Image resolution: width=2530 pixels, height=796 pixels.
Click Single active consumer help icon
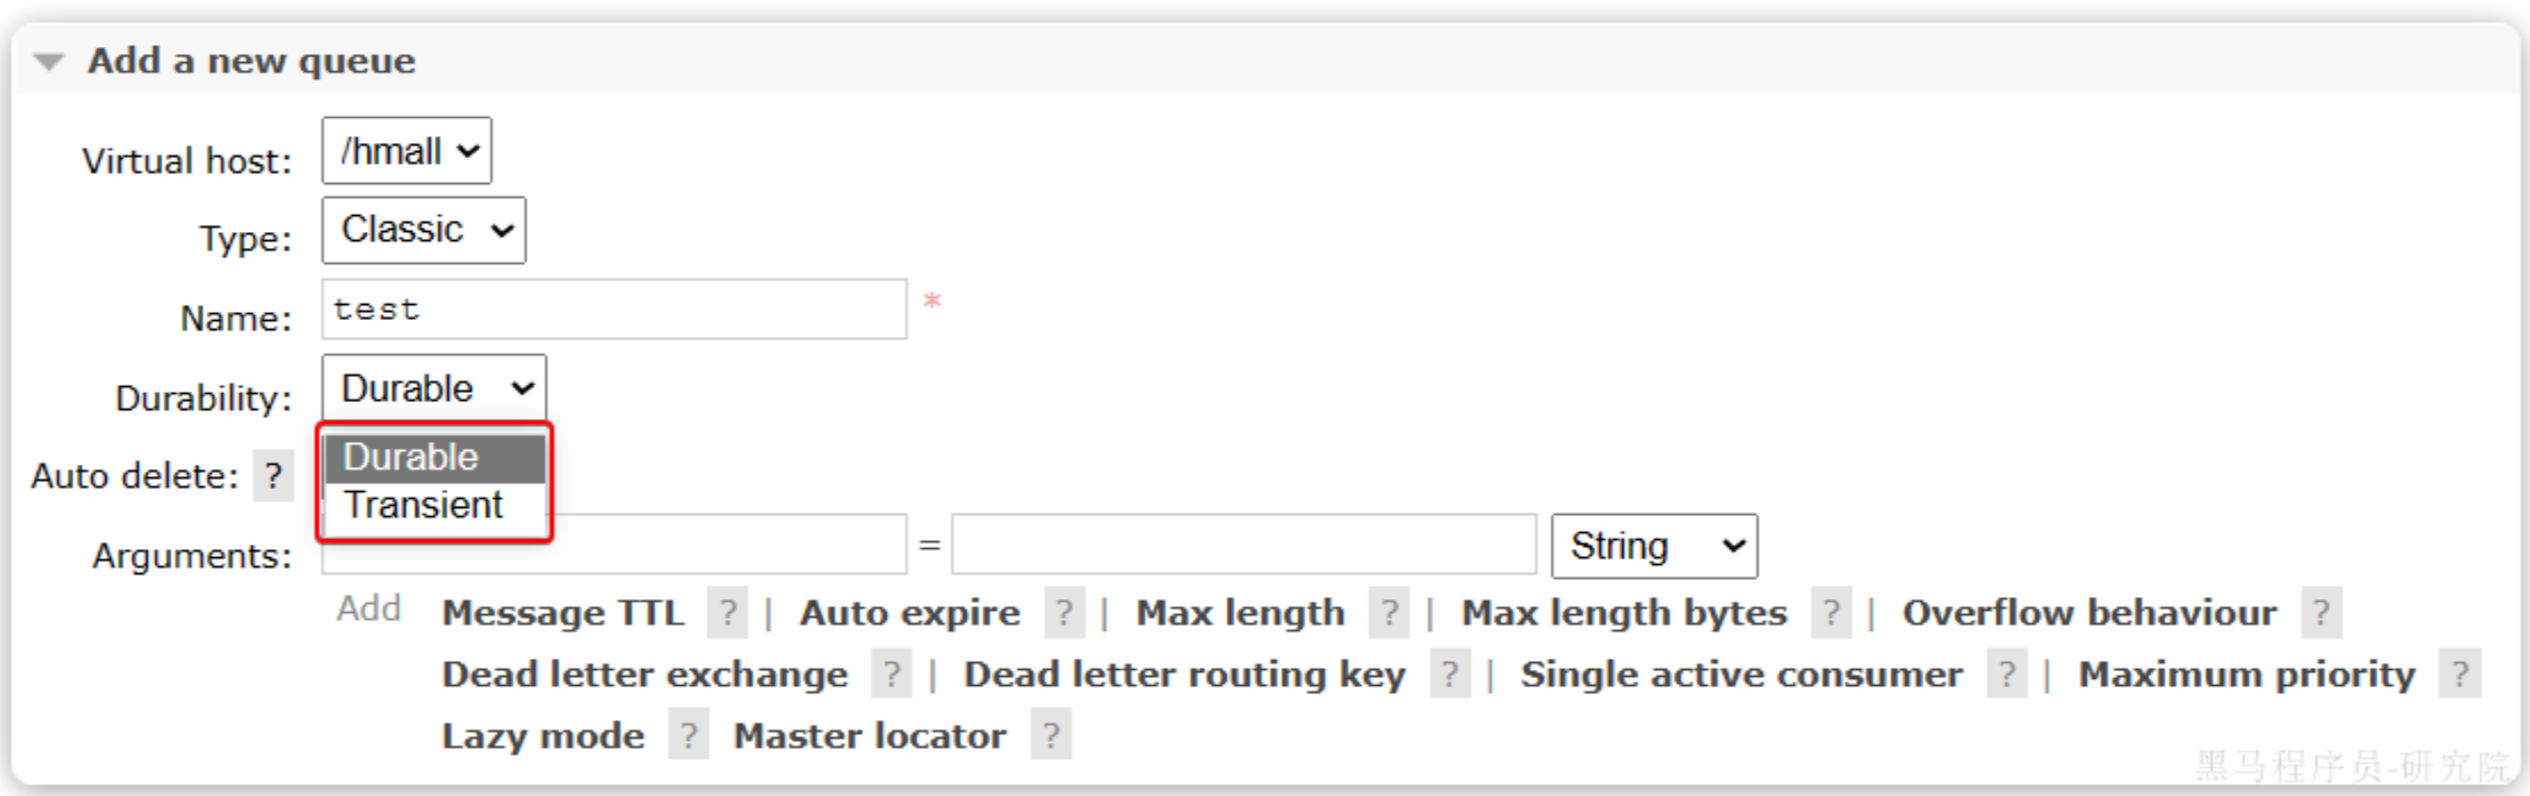(x=2006, y=675)
